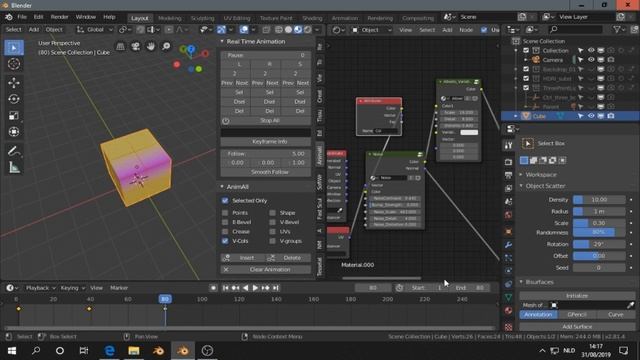This screenshot has width=640, height=360.
Task: Click Clear Animation button
Action: 266,270
